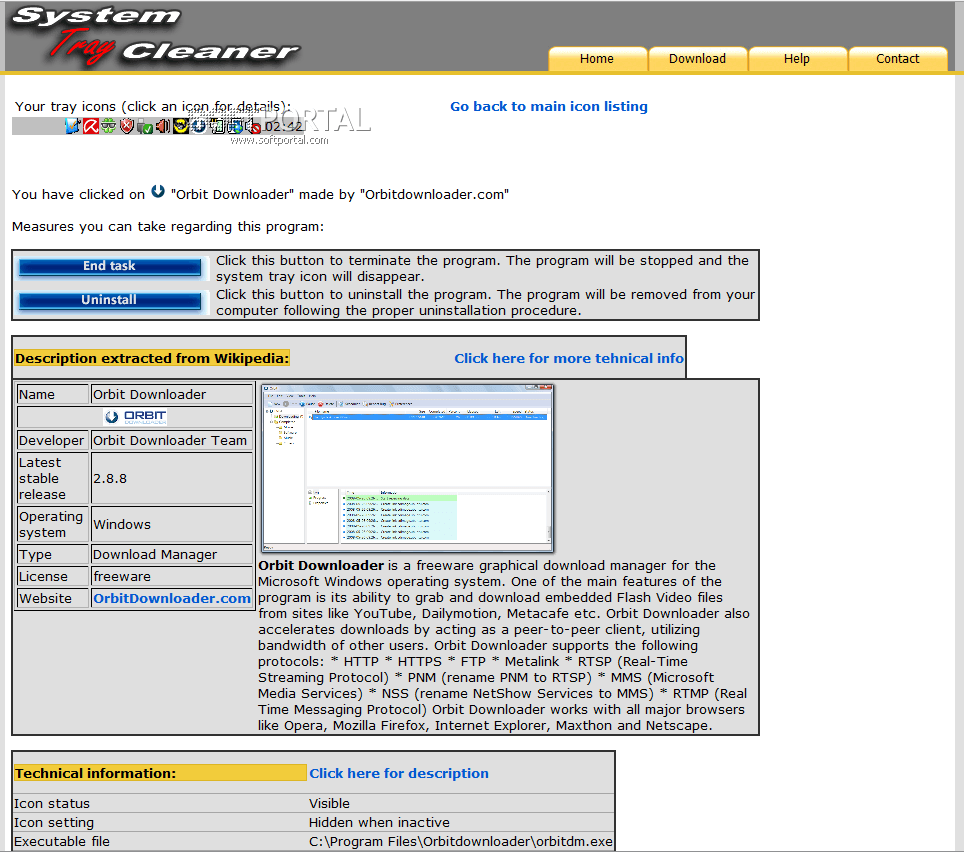
Task: Click the "Description extracted from Wikipedia:" heading
Action: [152, 359]
